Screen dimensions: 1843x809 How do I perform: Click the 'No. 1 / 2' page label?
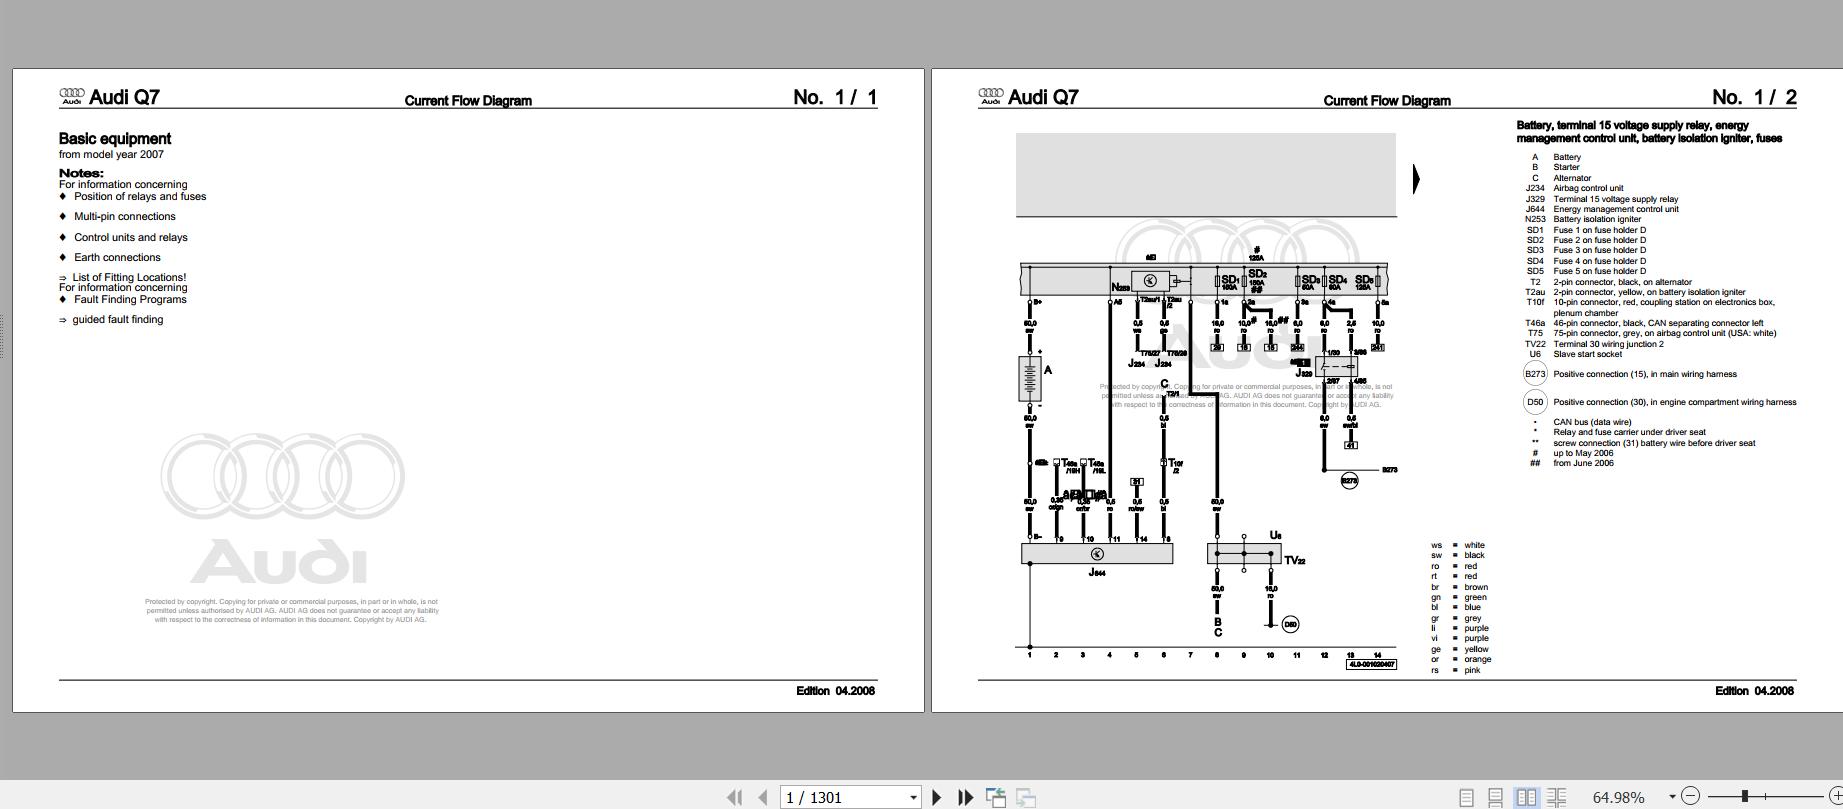(1754, 97)
